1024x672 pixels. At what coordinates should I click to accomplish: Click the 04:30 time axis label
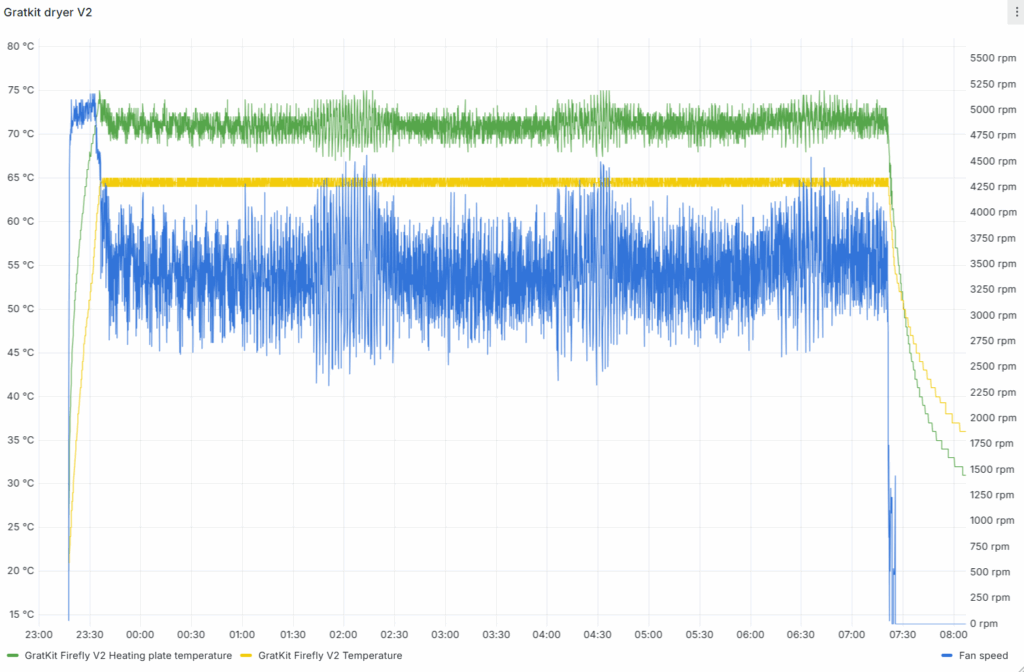(x=597, y=635)
